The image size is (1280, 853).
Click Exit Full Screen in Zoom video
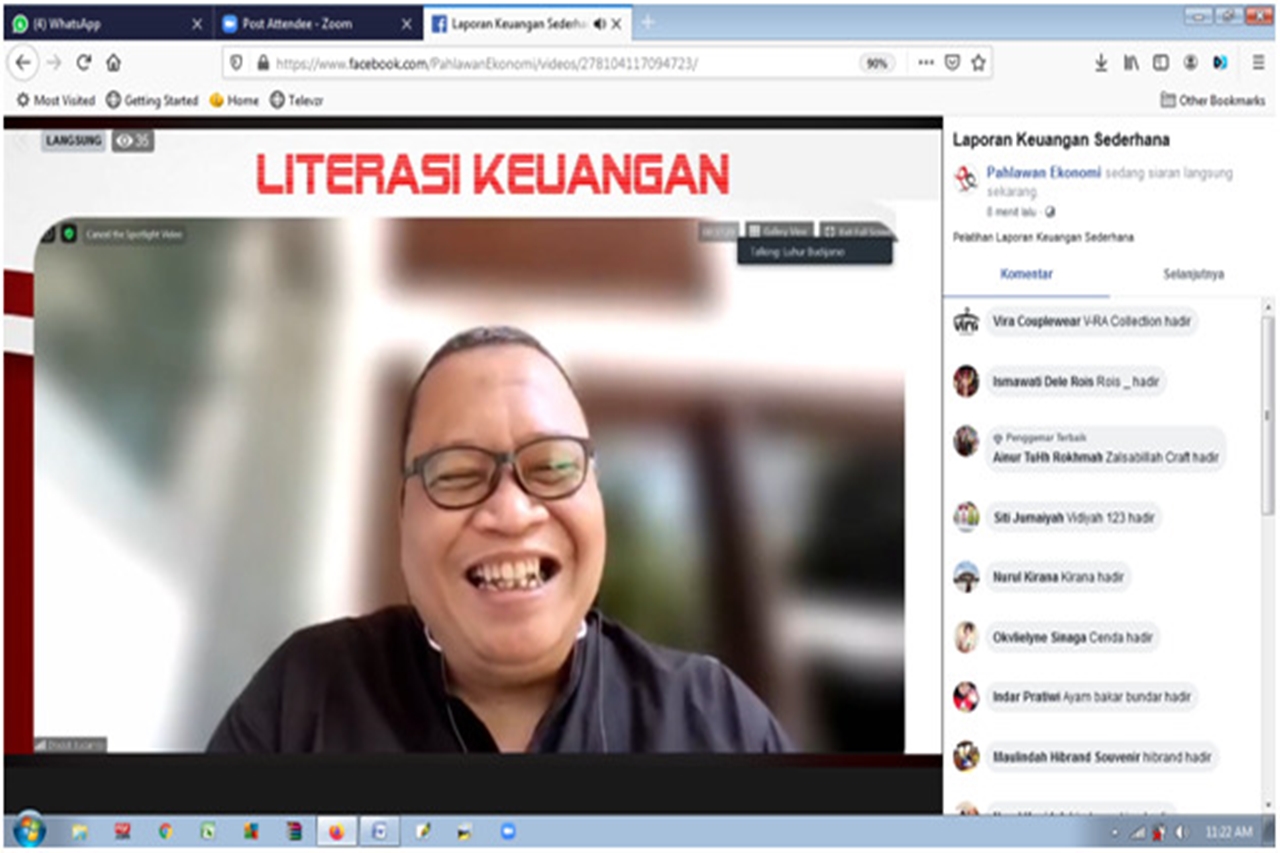856,231
